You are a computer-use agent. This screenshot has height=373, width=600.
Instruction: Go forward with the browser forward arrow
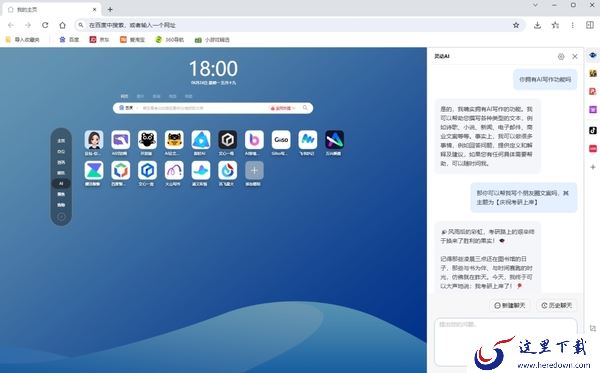(28, 25)
